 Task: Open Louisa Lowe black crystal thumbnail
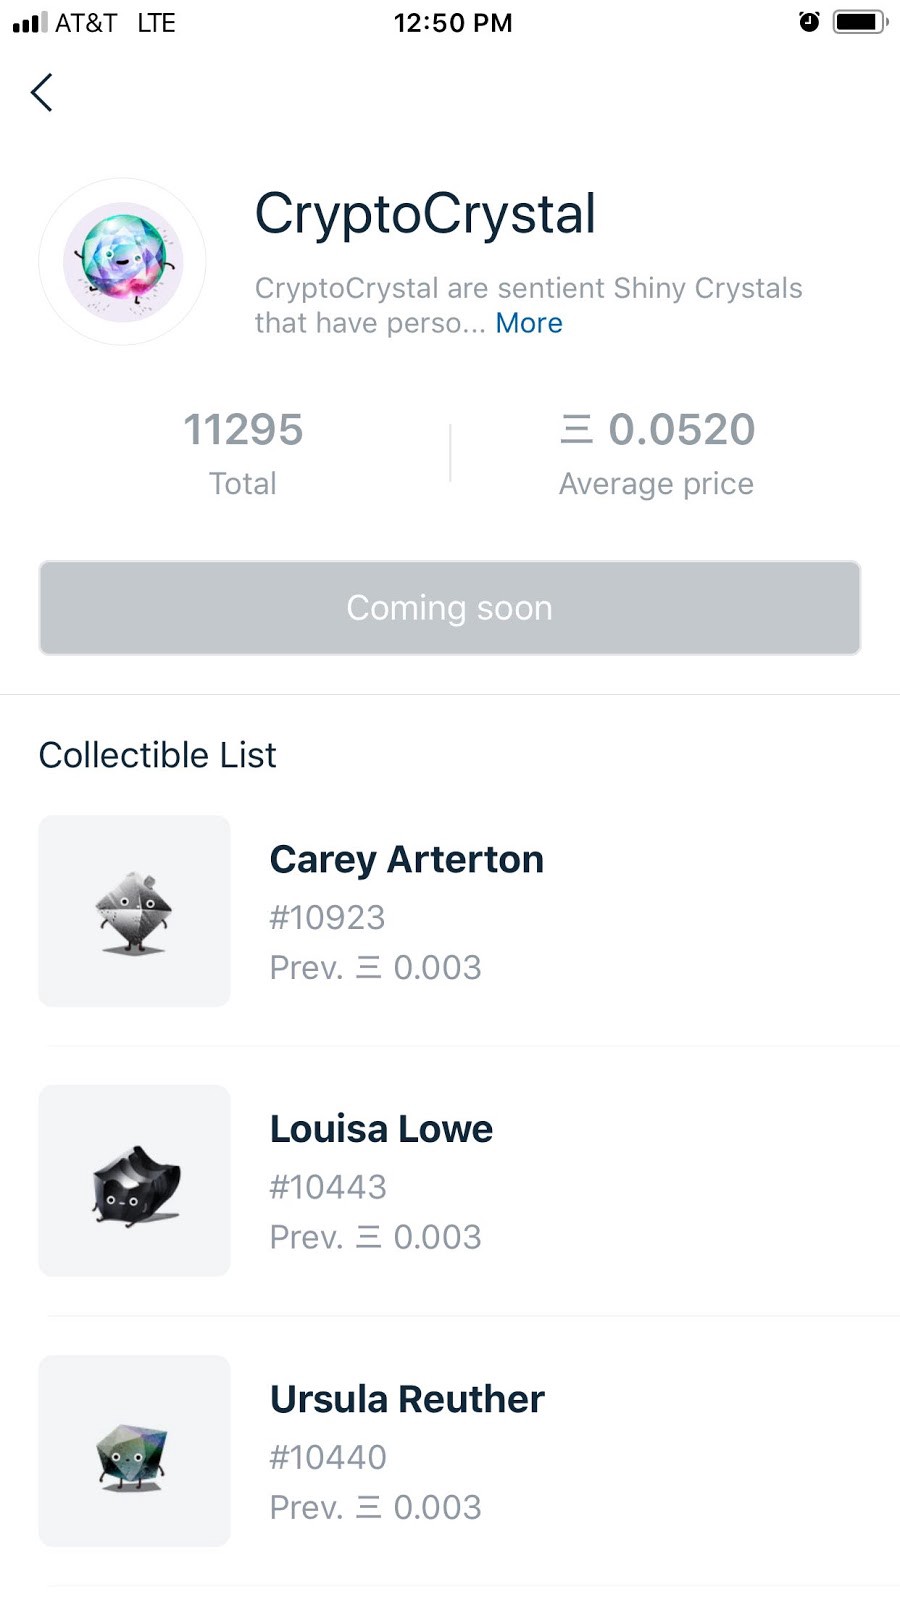(134, 1181)
